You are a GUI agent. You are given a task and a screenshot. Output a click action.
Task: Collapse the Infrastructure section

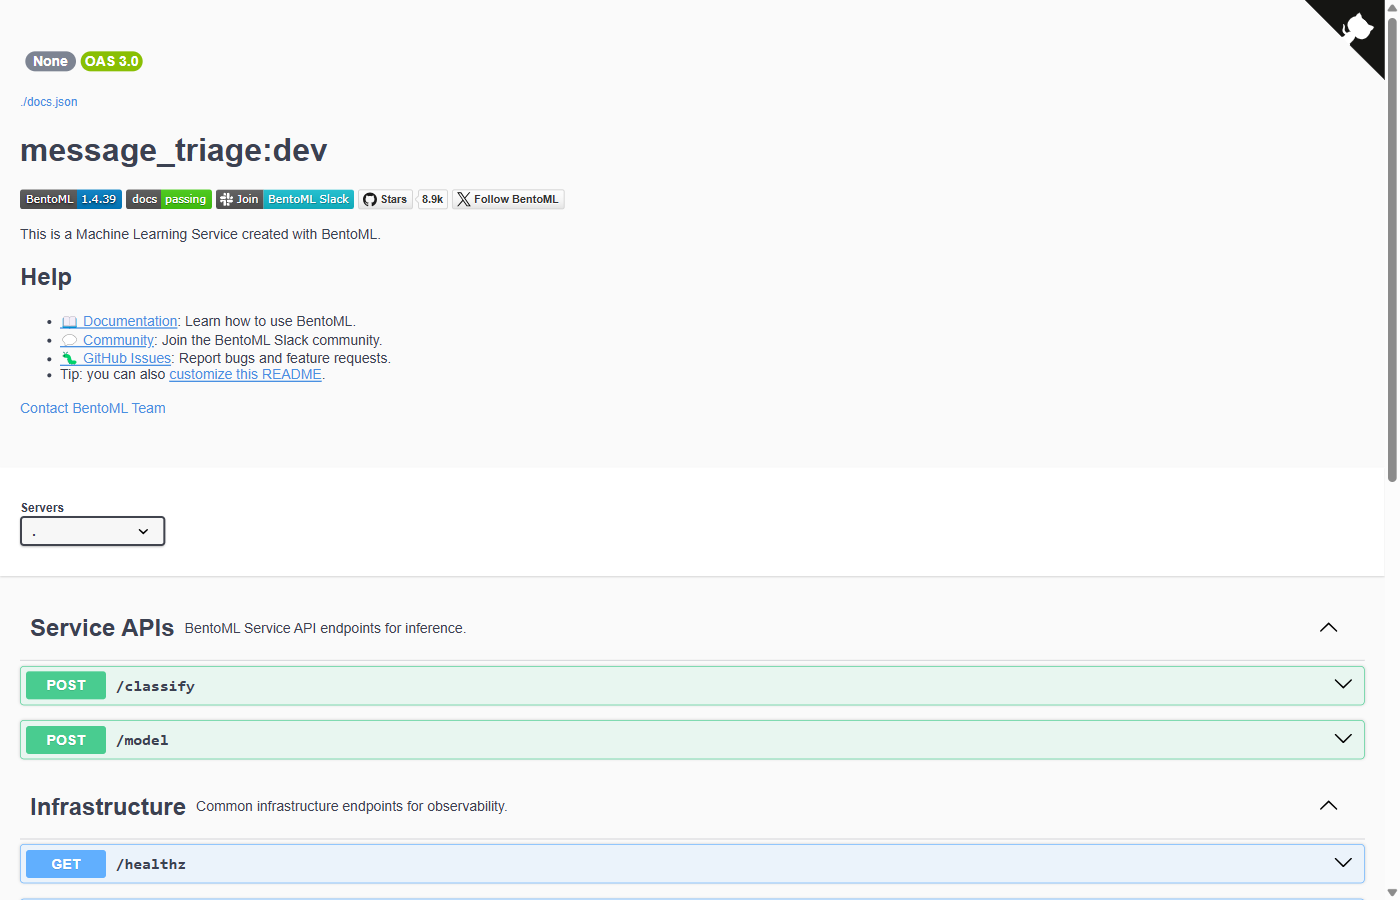pyautogui.click(x=1328, y=806)
